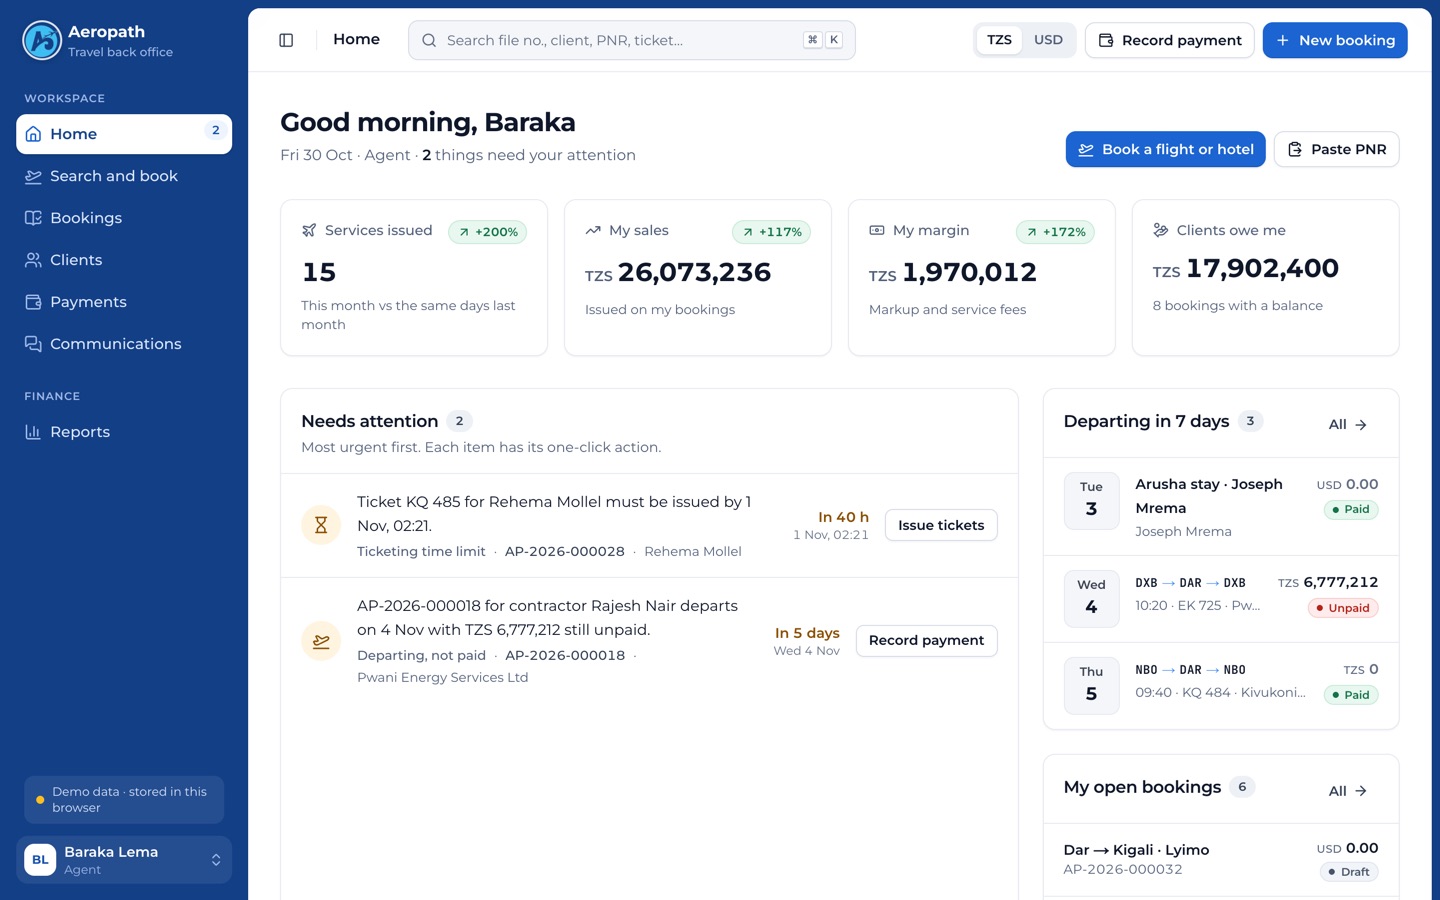Open the Arusha stay Joseph Mrema departure
Image resolution: width=1440 pixels, height=900 pixels.
(1221, 507)
